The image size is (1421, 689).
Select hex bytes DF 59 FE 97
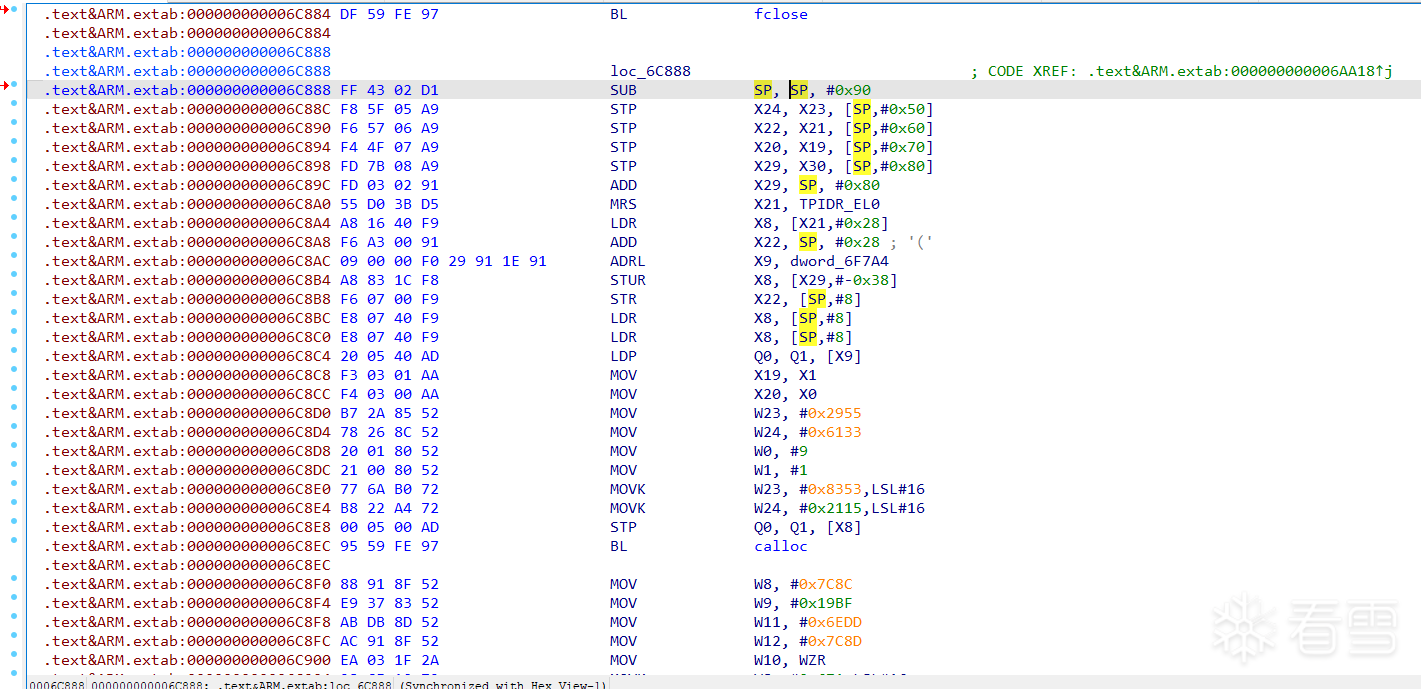coord(390,14)
